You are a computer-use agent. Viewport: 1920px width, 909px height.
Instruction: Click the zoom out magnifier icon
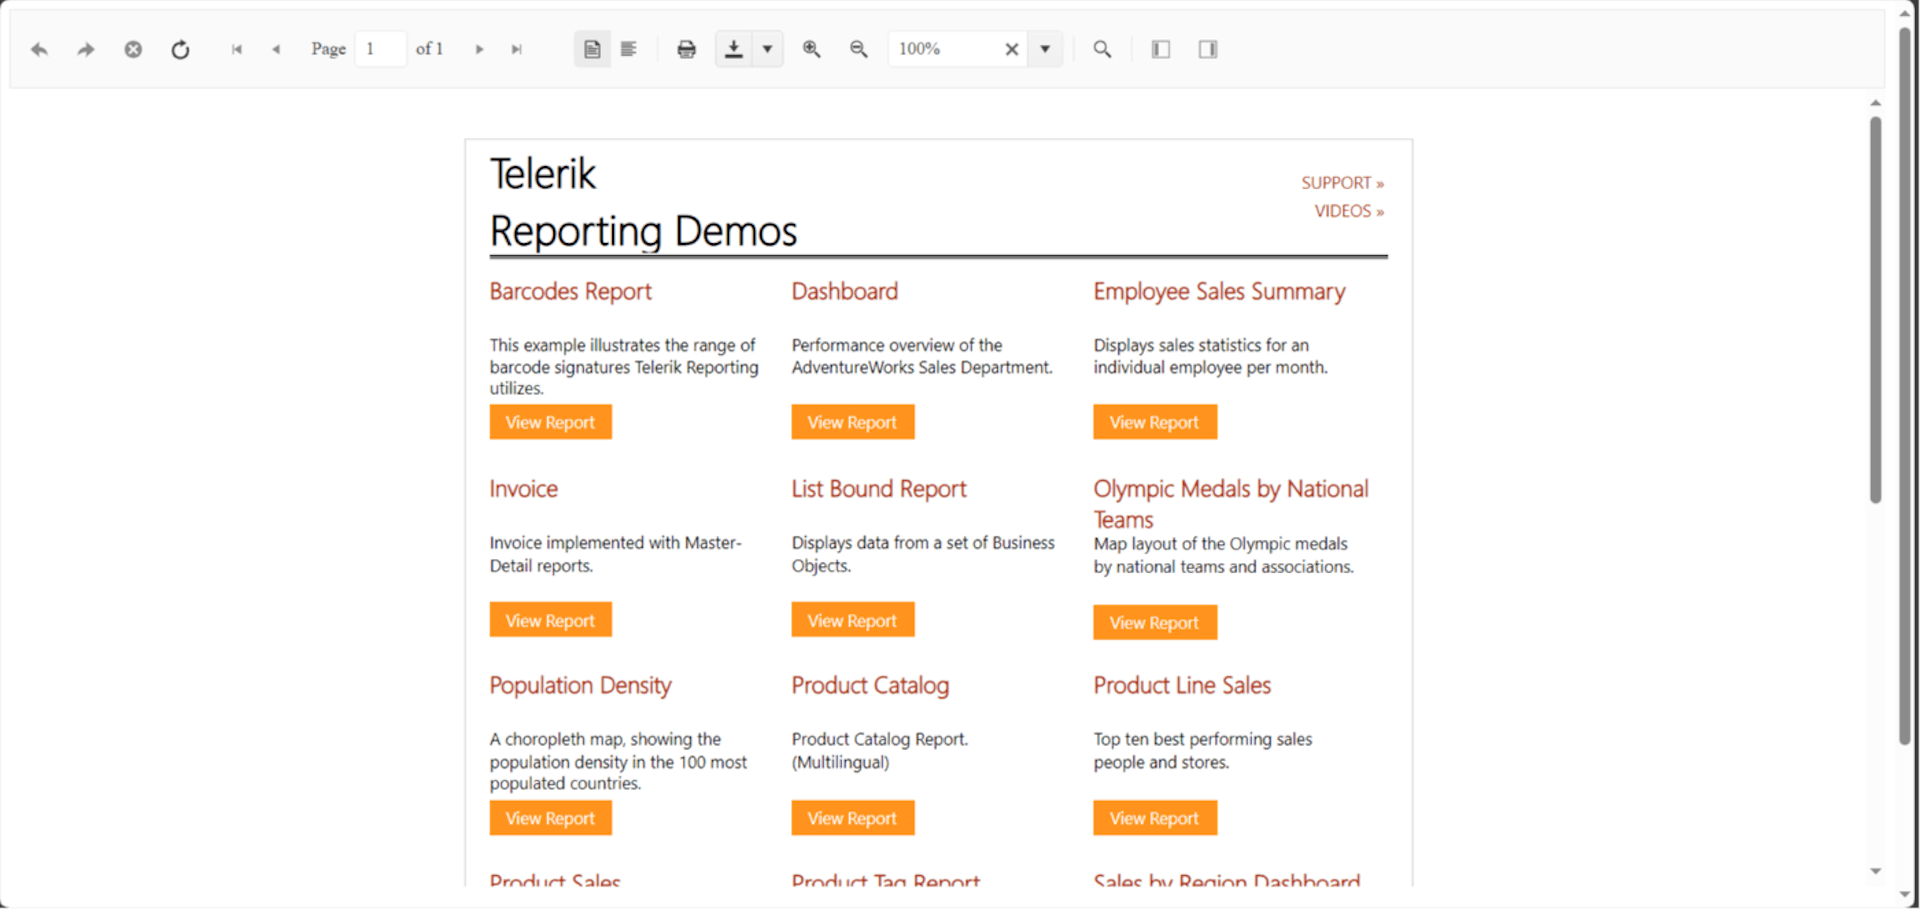click(x=858, y=49)
